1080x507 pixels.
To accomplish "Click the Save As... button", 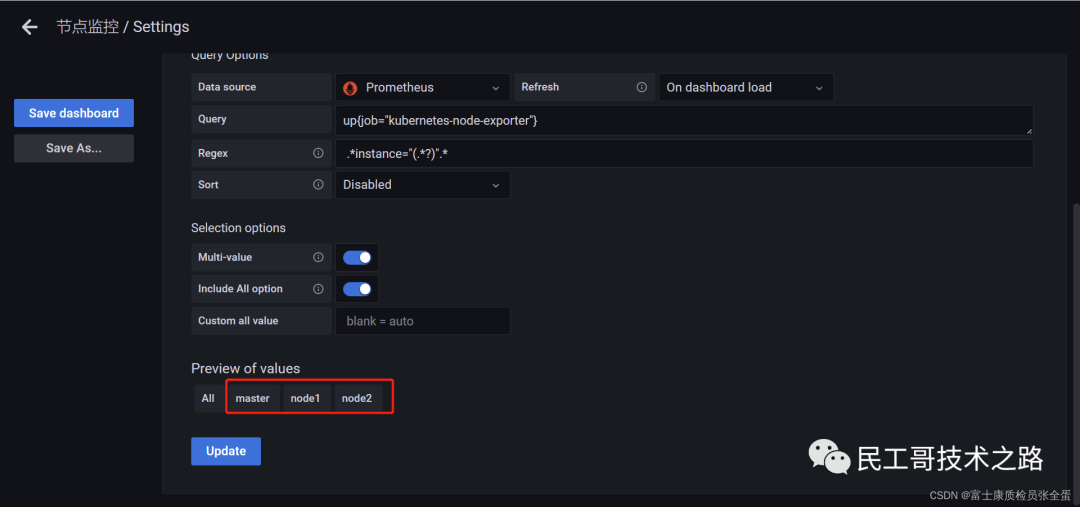I will point(74,148).
